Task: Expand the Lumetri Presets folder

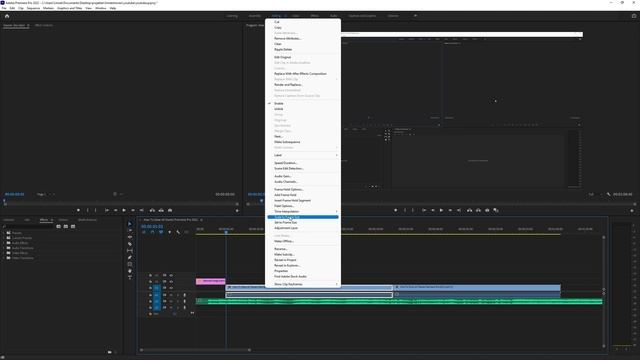Action: point(4,238)
